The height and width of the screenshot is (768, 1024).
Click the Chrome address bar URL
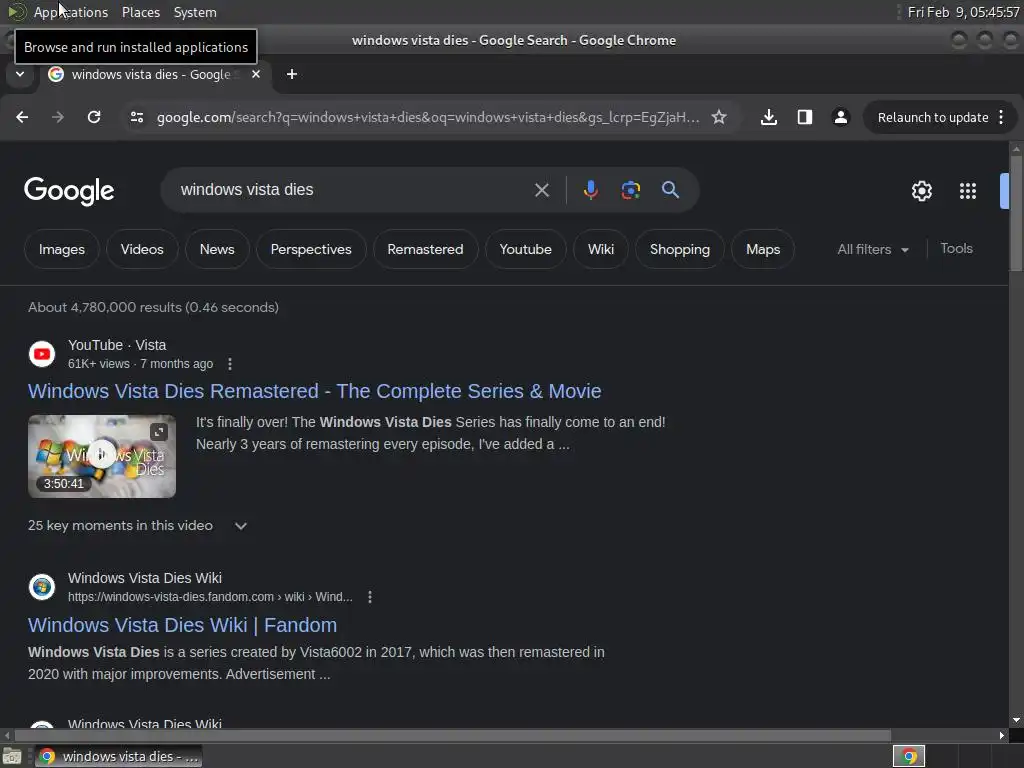pos(428,118)
